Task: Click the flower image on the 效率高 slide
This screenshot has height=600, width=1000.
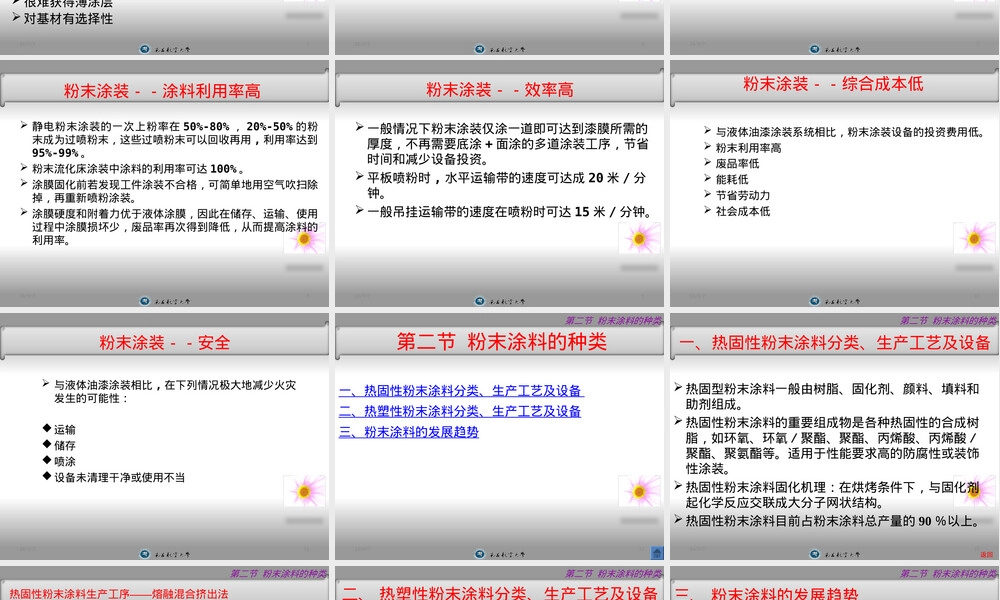Action: [x=640, y=238]
